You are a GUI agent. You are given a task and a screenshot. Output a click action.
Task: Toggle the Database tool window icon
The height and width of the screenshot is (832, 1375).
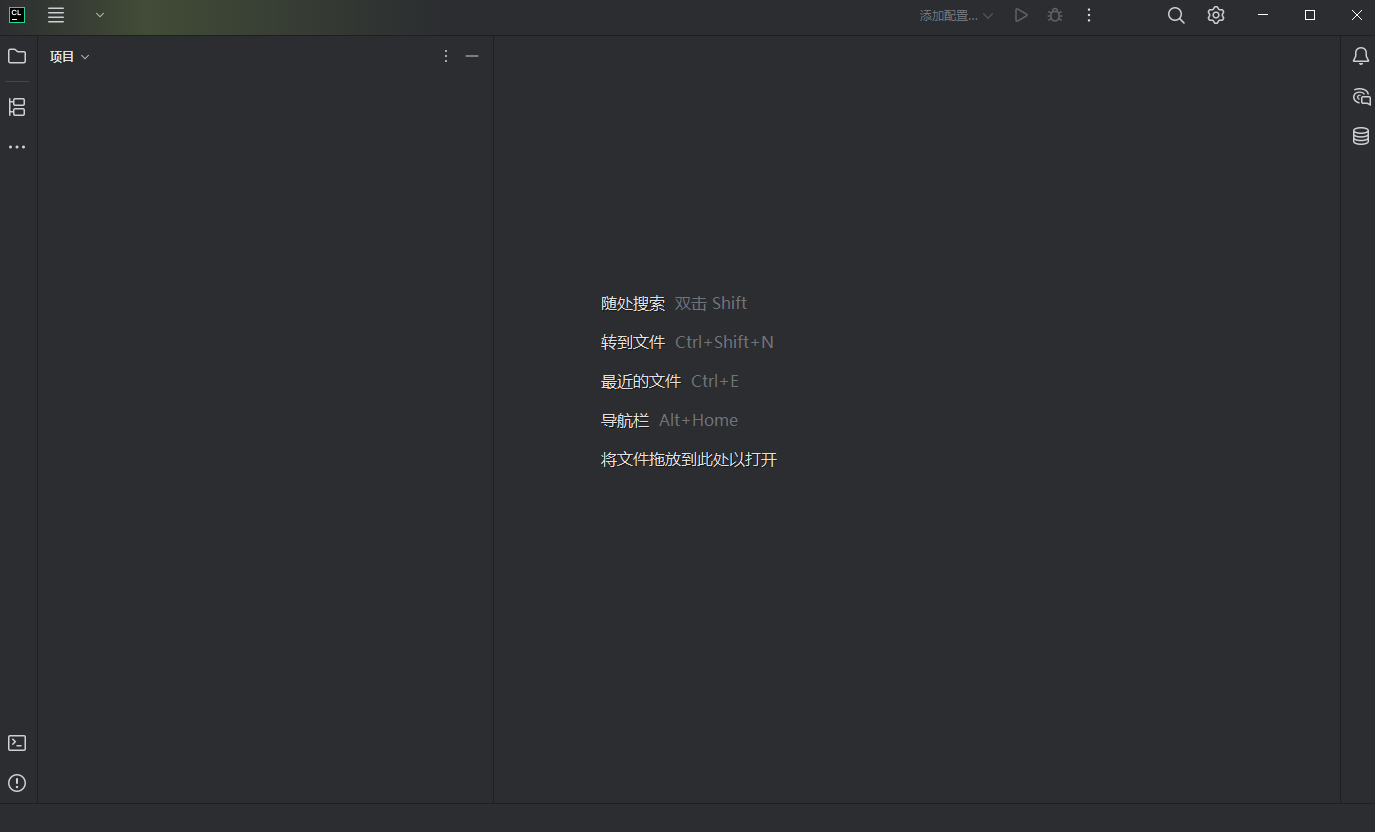click(x=1360, y=136)
